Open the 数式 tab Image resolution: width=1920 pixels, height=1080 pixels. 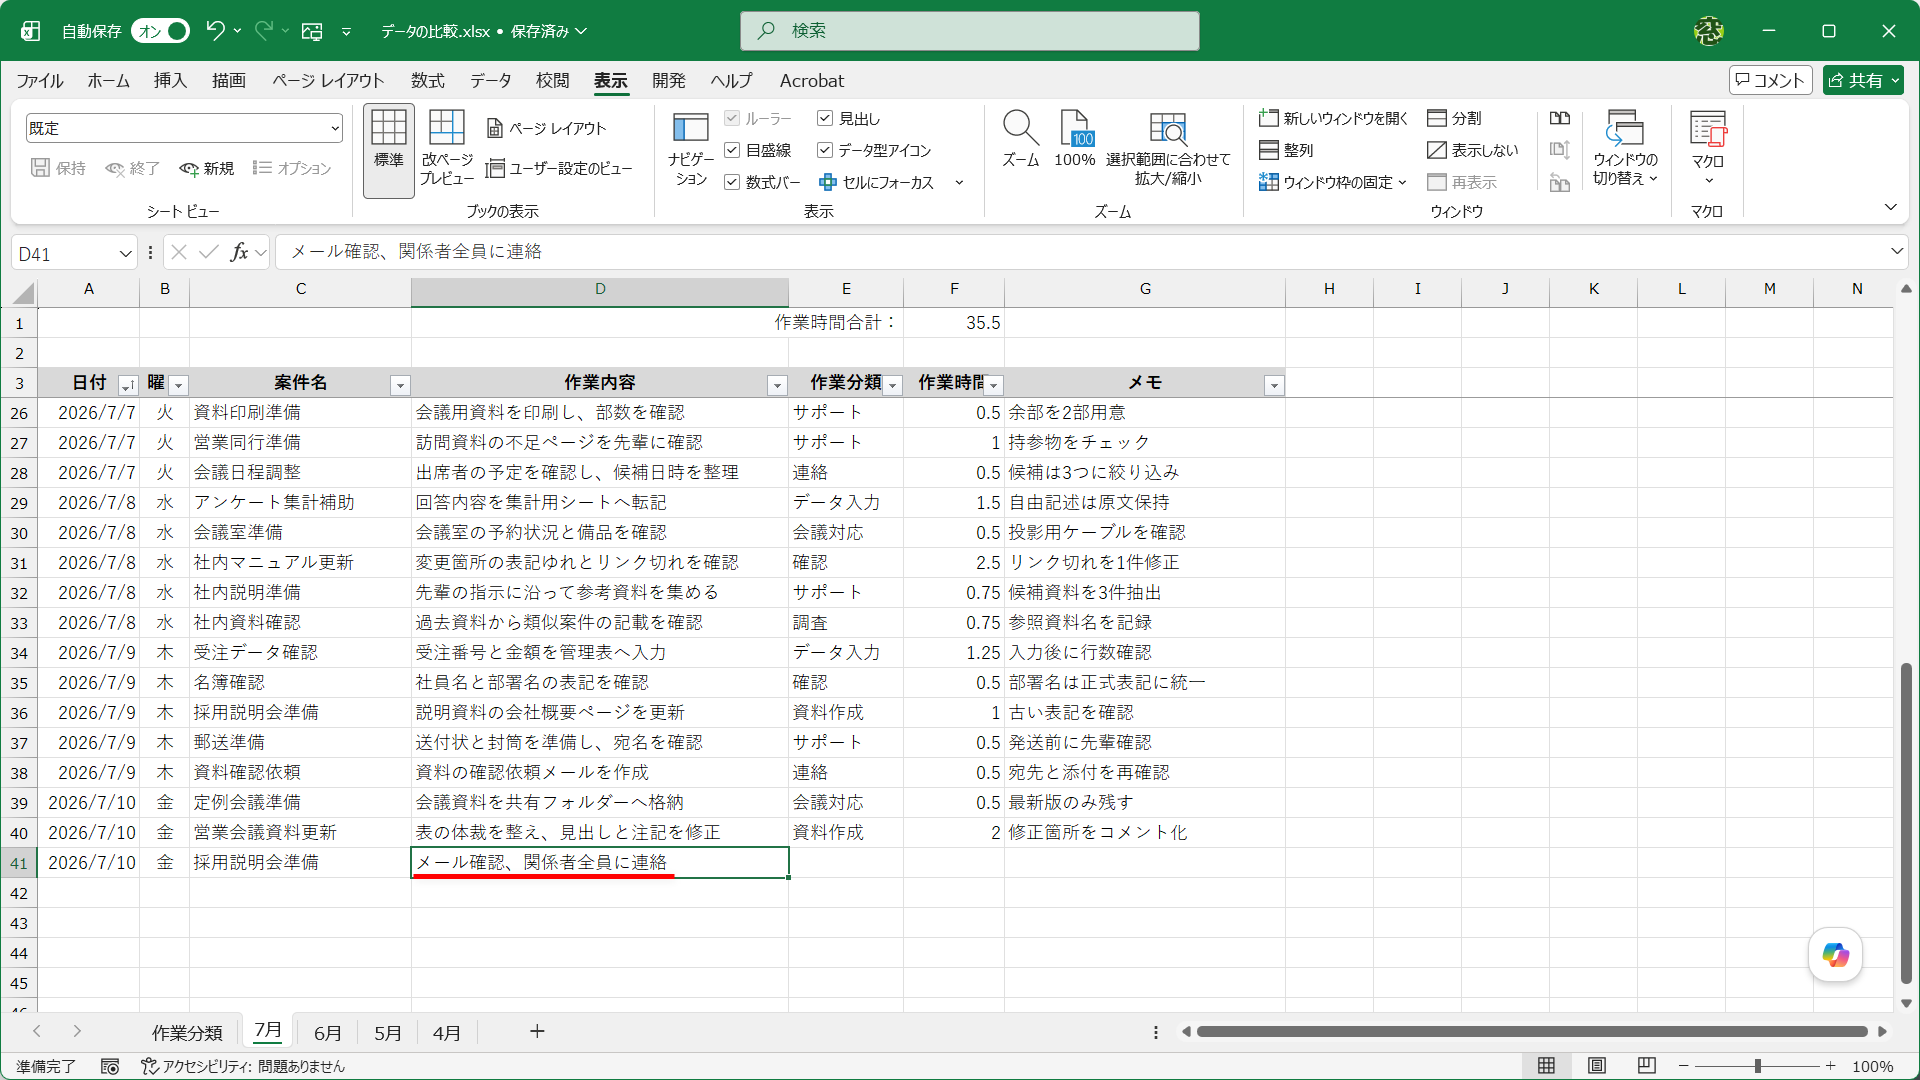pyautogui.click(x=427, y=81)
